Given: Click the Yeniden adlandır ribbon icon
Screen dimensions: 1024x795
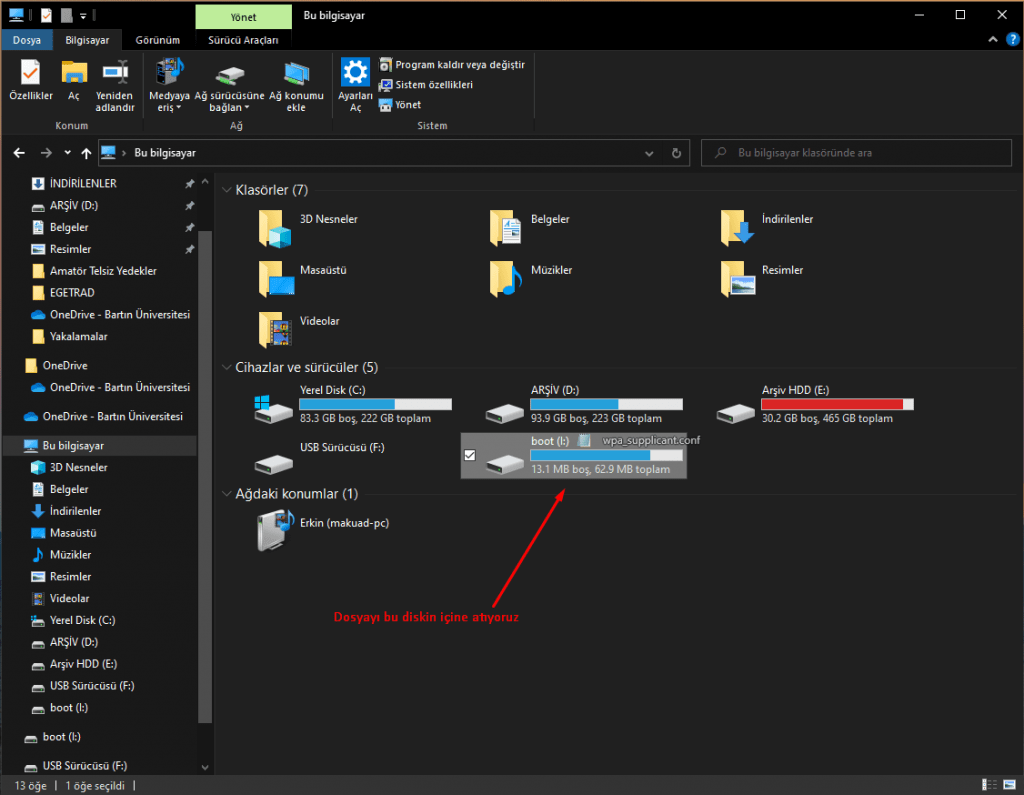Looking at the screenshot, I should 115,78.
